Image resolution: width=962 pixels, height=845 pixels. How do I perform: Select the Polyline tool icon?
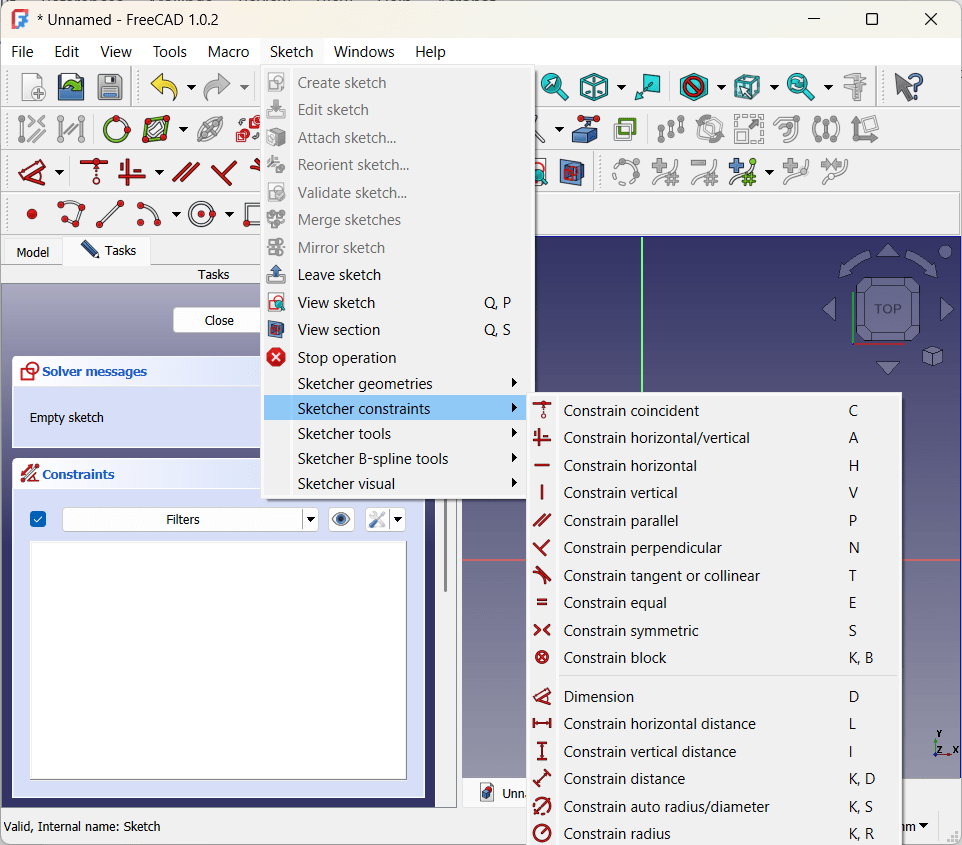[x=71, y=214]
